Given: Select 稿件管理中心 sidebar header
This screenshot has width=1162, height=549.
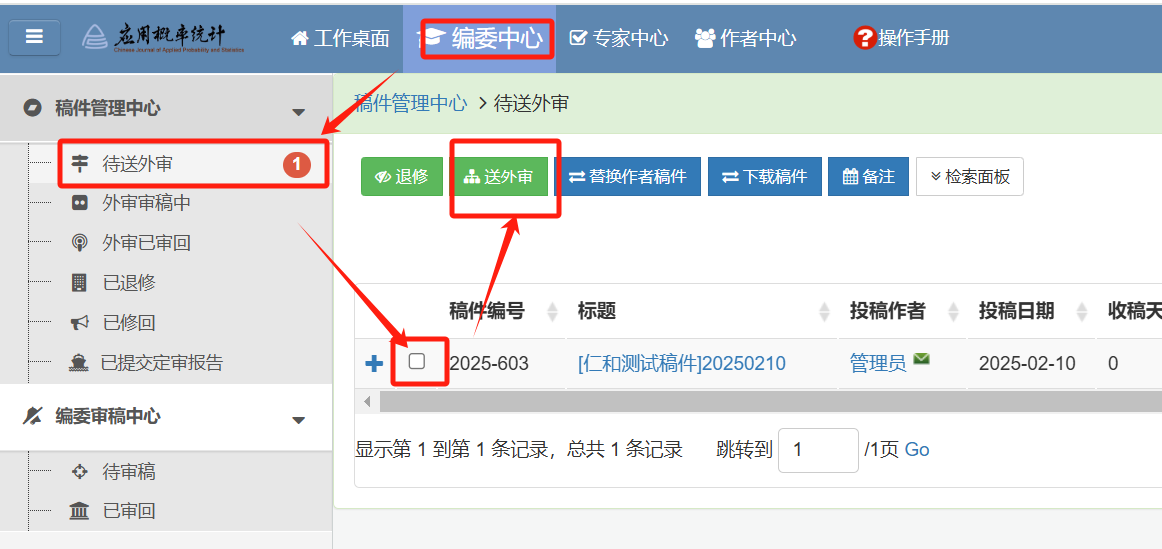Looking at the screenshot, I should pyautogui.click(x=166, y=108).
